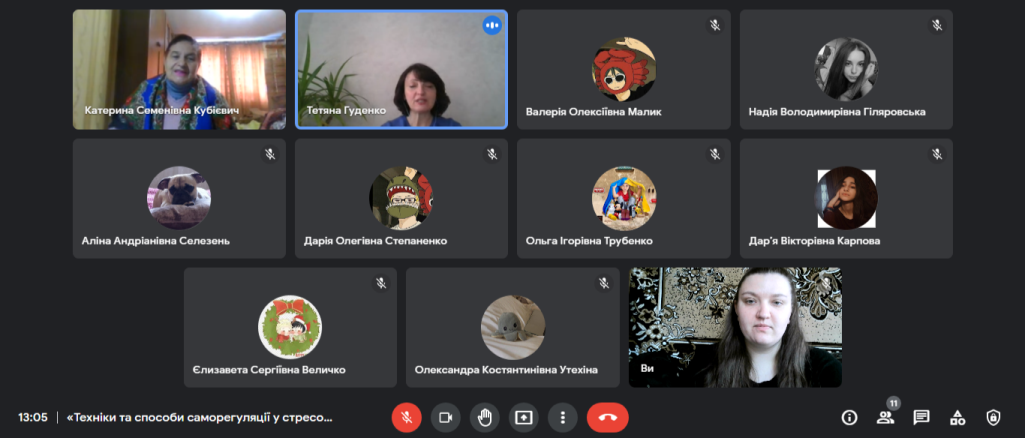Click the muted mic icon on Аліна Андріанівна Селезень's tile
The image size is (1025, 438).
click(270, 154)
